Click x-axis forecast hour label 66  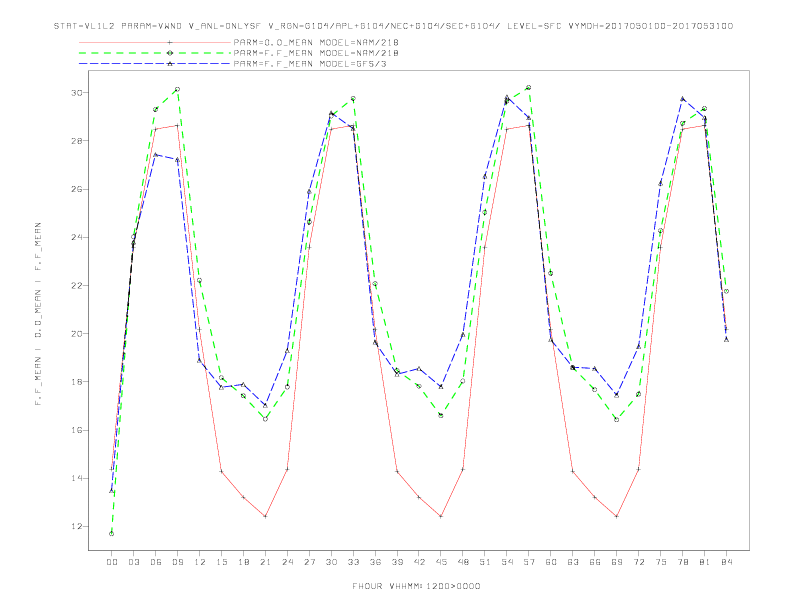[x=595, y=562]
